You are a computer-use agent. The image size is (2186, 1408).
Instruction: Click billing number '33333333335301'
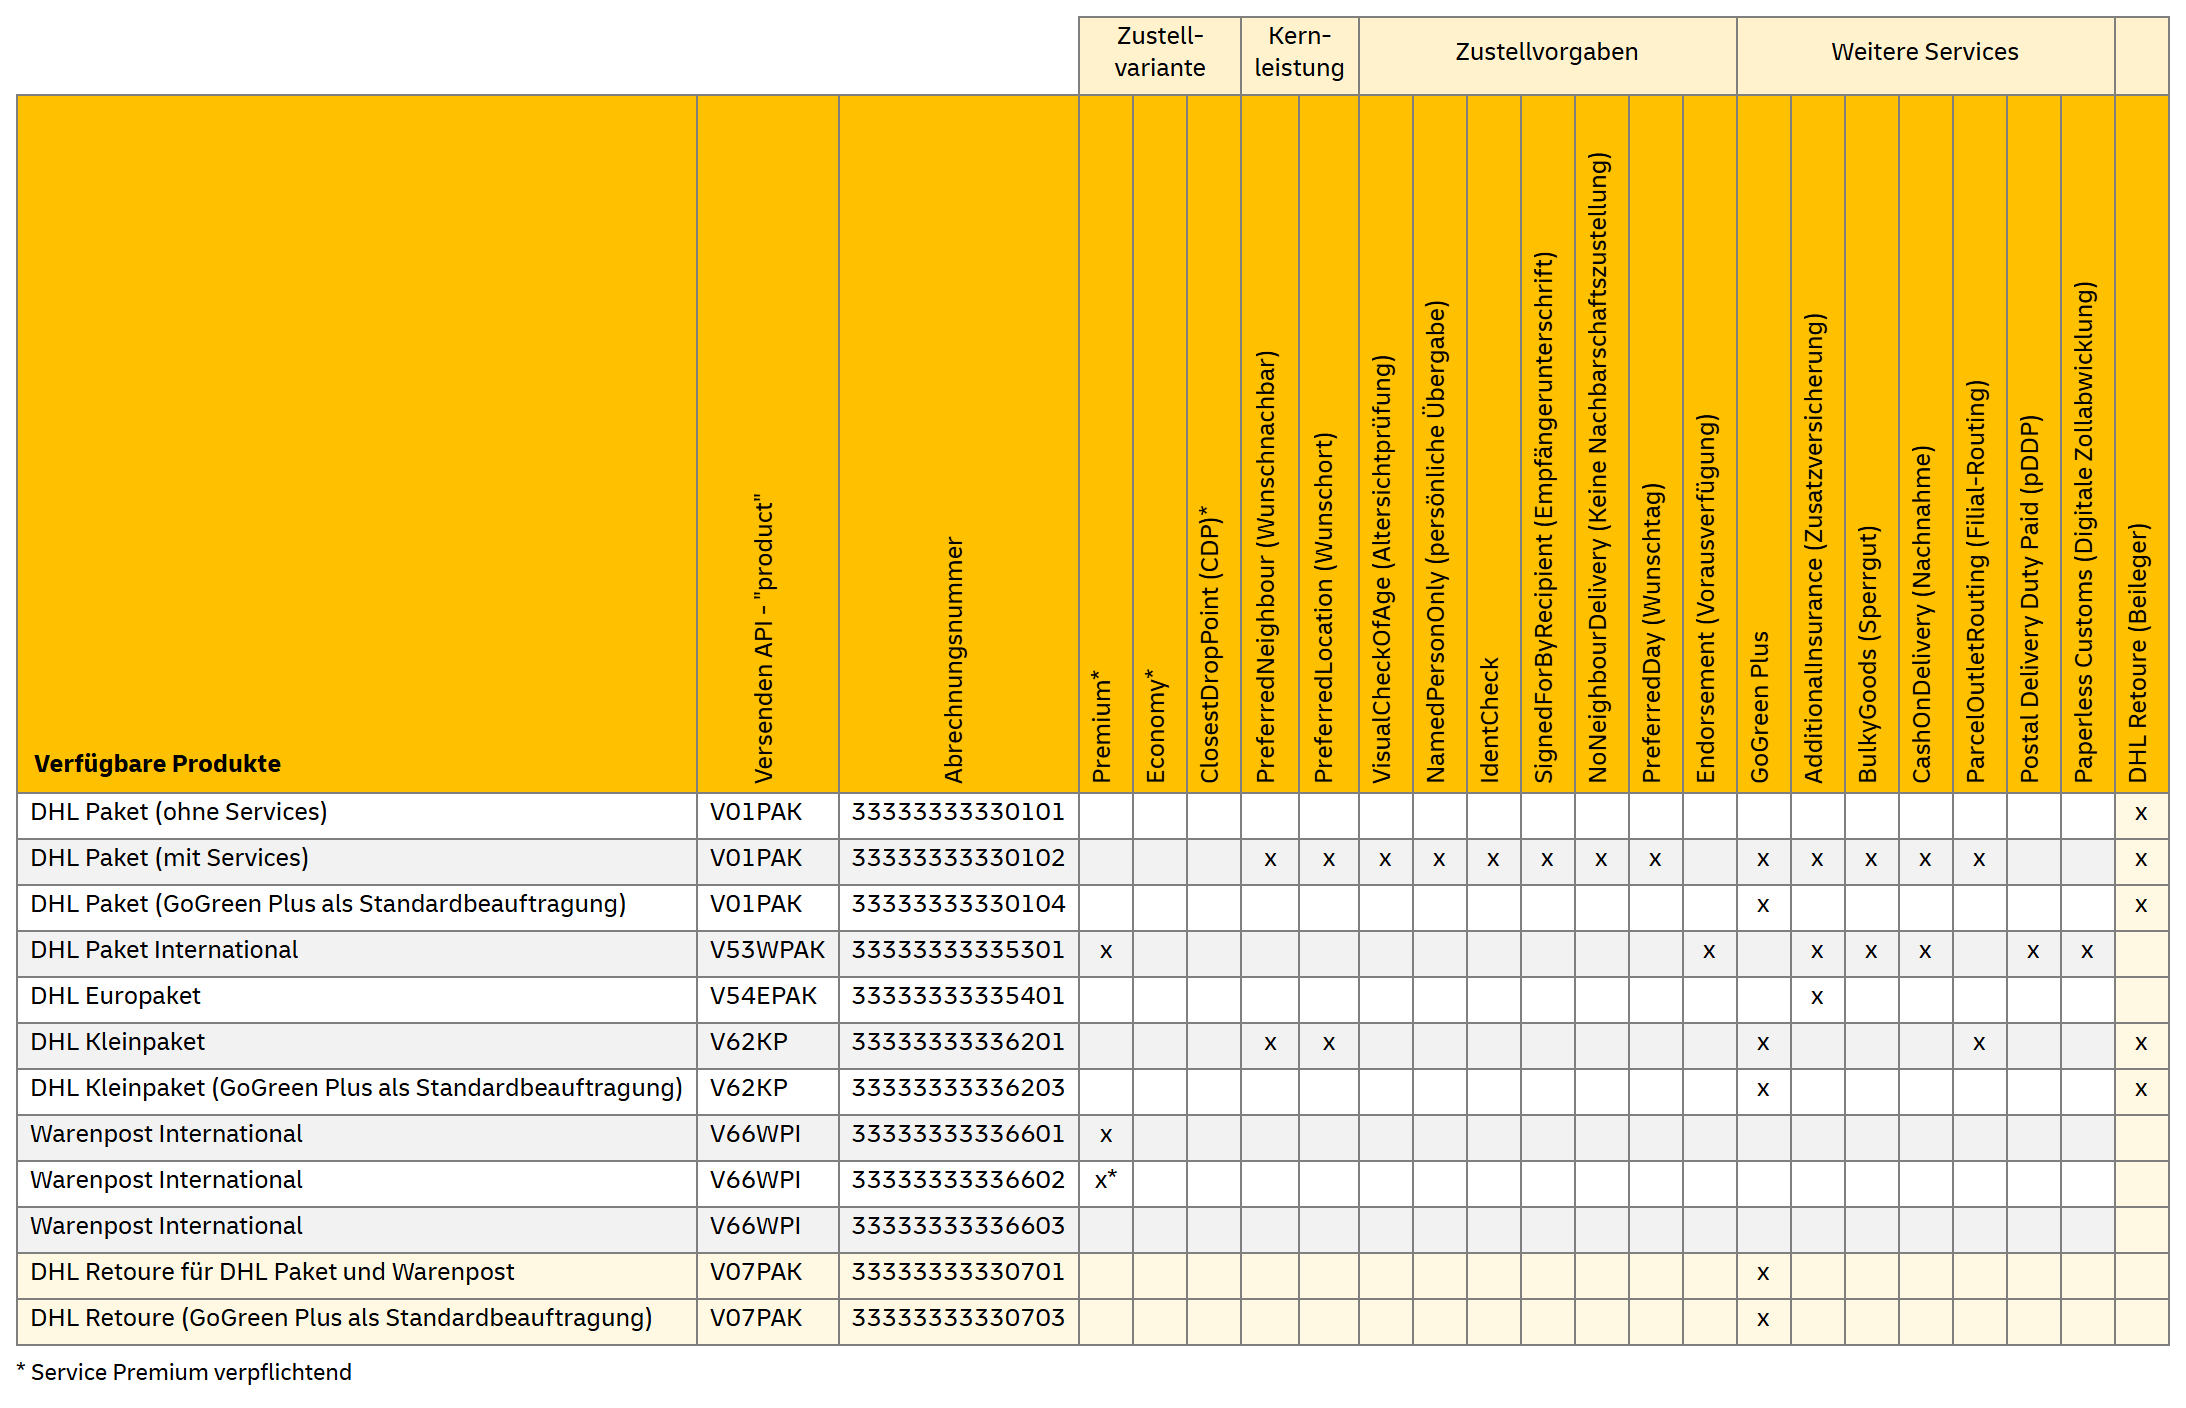(958, 950)
